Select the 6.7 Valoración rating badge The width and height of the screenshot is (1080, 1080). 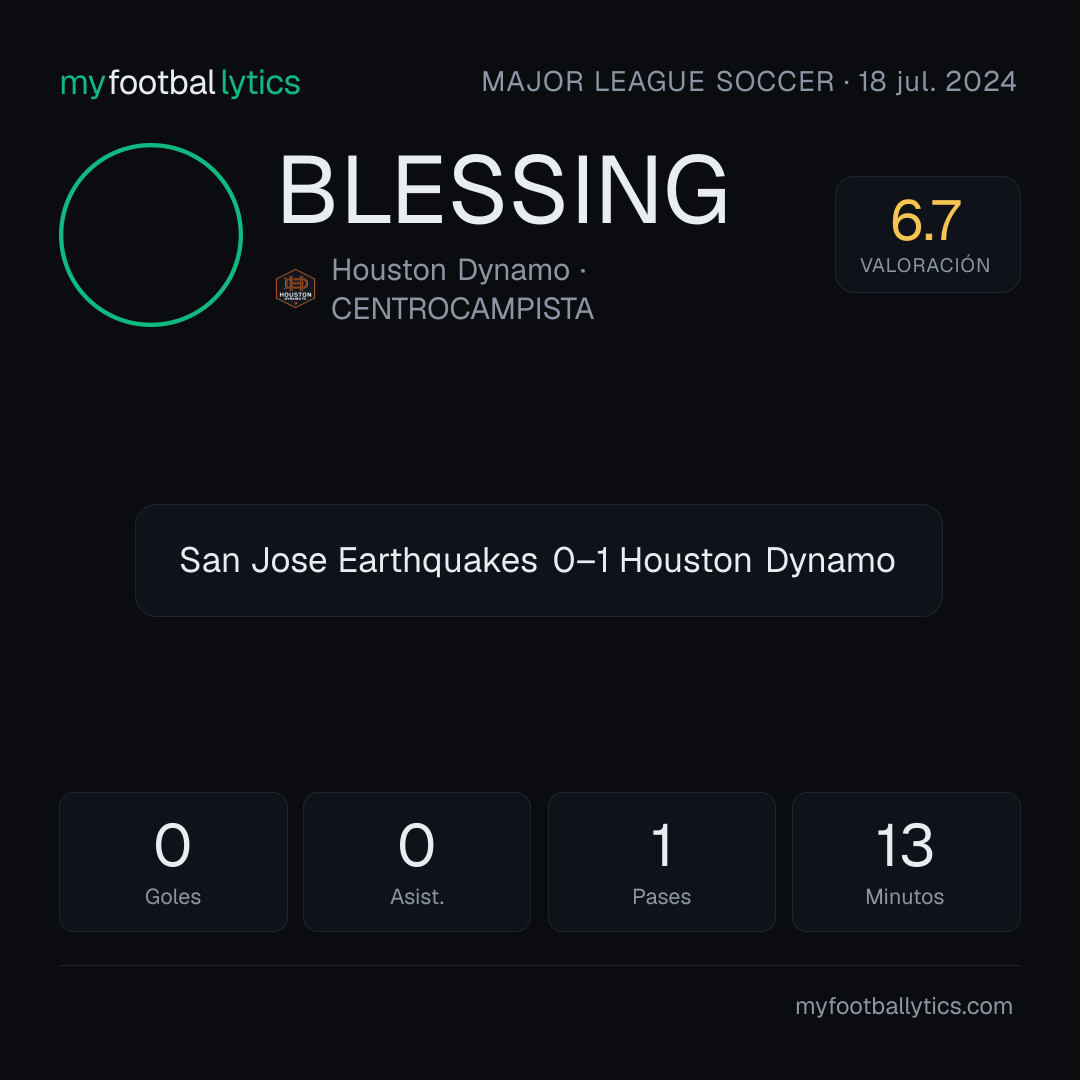point(927,234)
